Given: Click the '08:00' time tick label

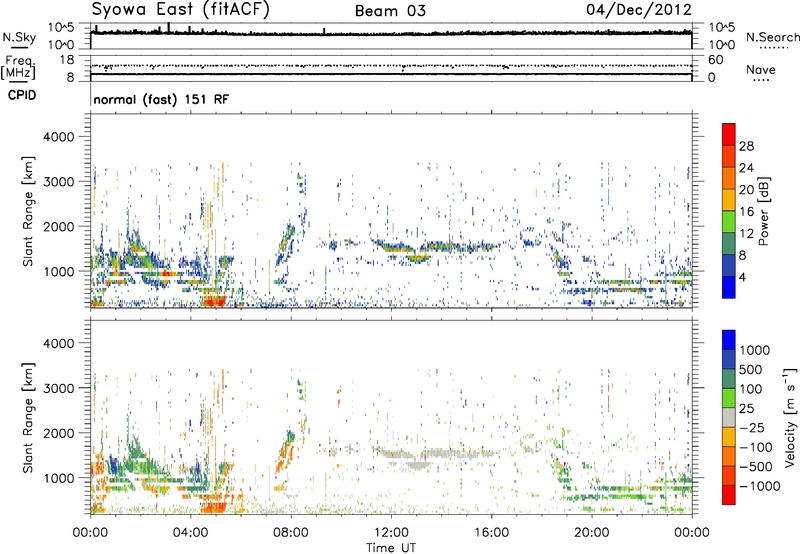Looking at the screenshot, I should click(x=291, y=533).
